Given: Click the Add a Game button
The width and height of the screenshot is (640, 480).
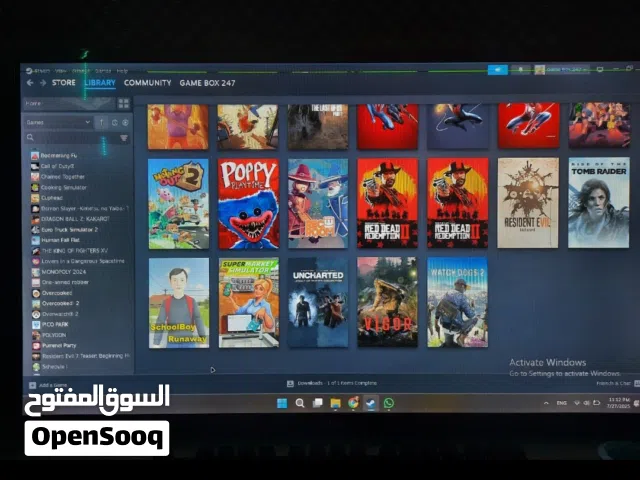Looking at the screenshot, I should 48,385.
